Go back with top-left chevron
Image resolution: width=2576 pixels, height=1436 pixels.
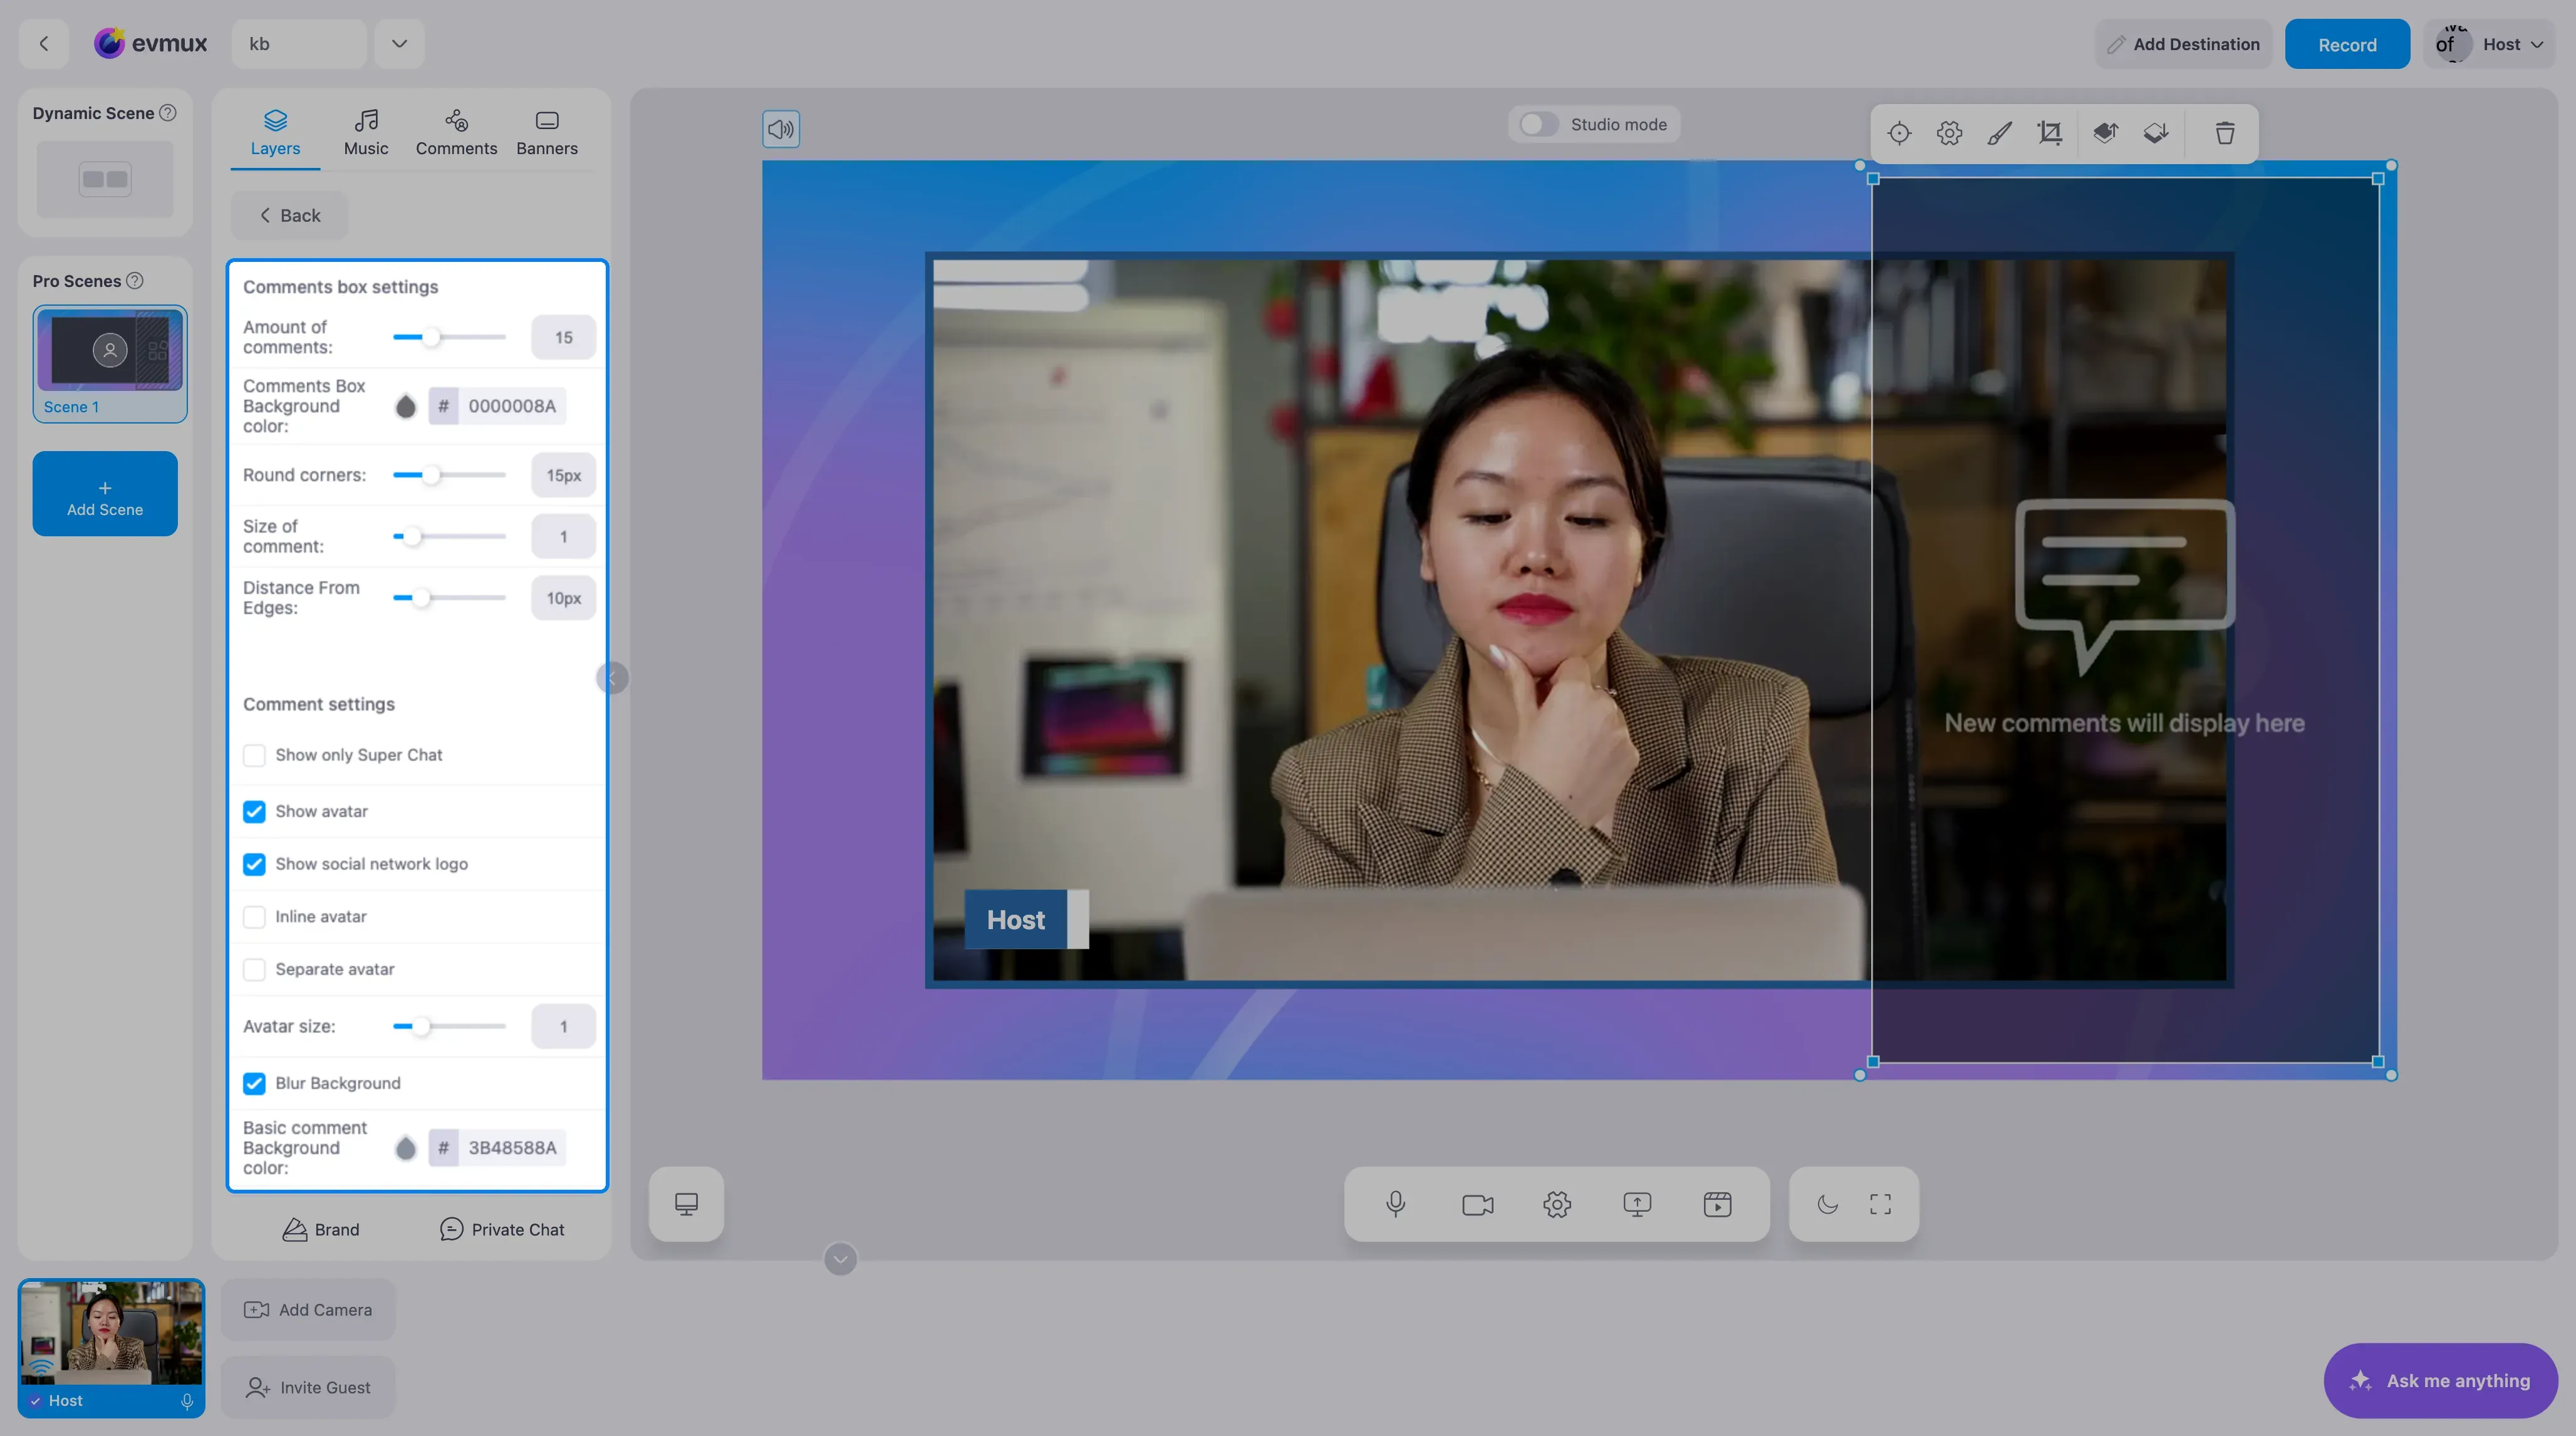(44, 44)
